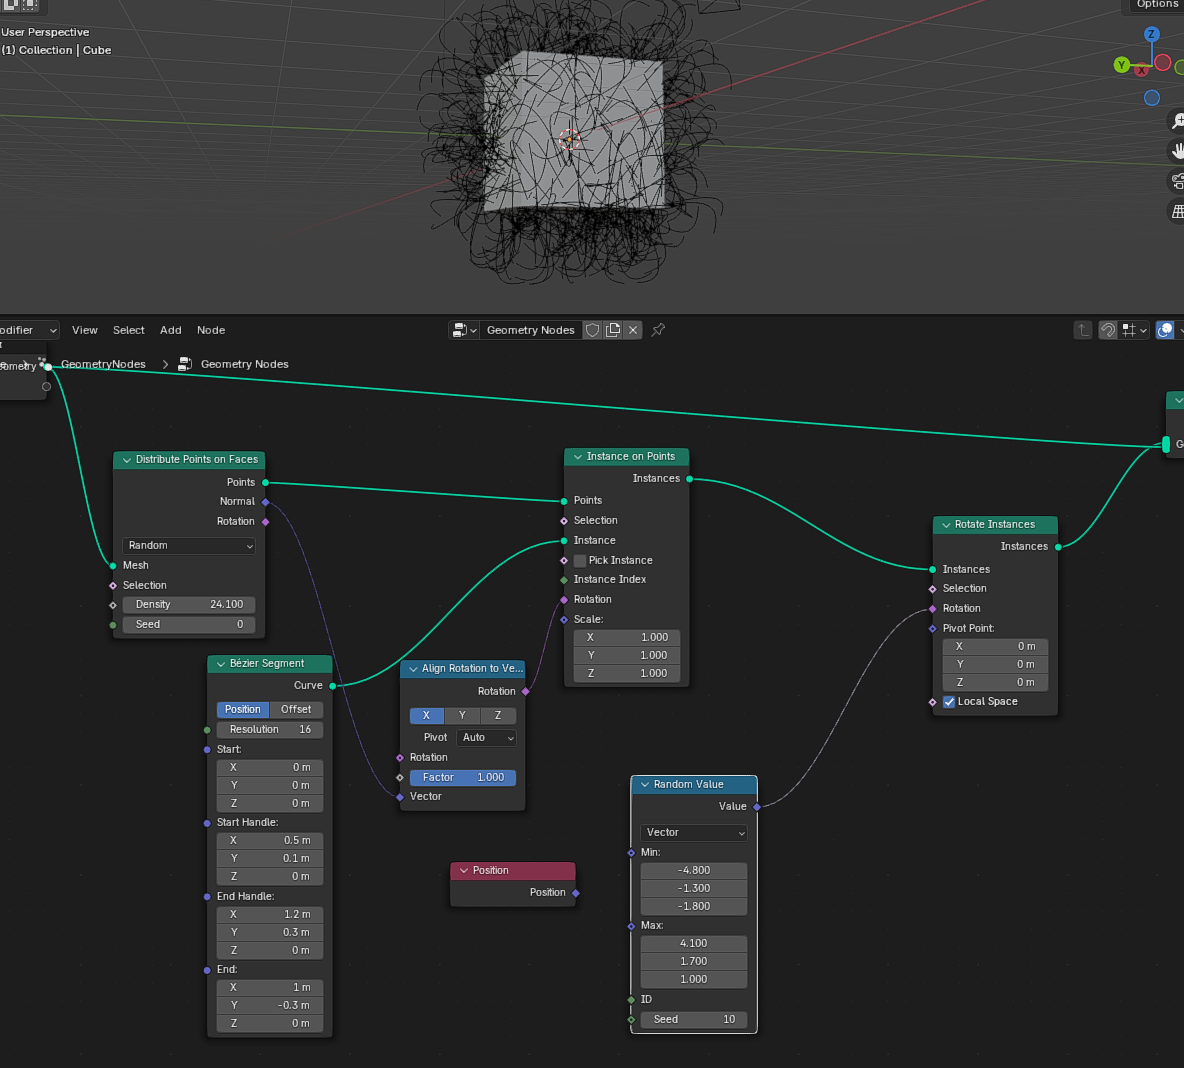Select Y axis in Align Rotation node

coord(462,716)
